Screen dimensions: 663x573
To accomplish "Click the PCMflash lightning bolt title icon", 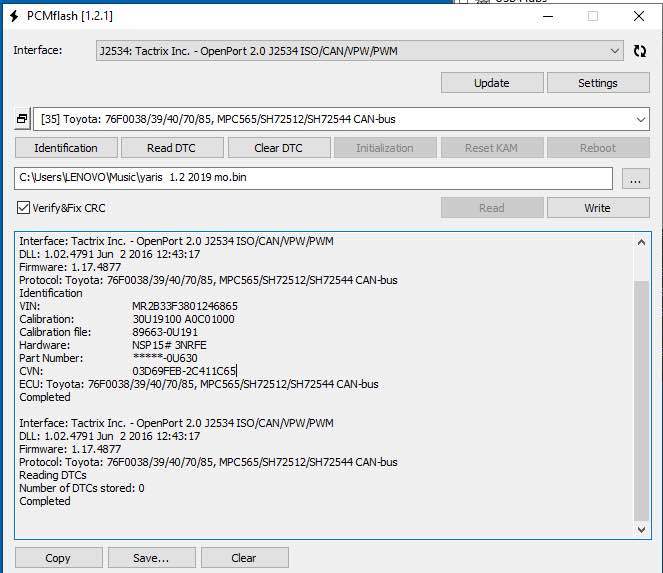I will pos(14,16).
